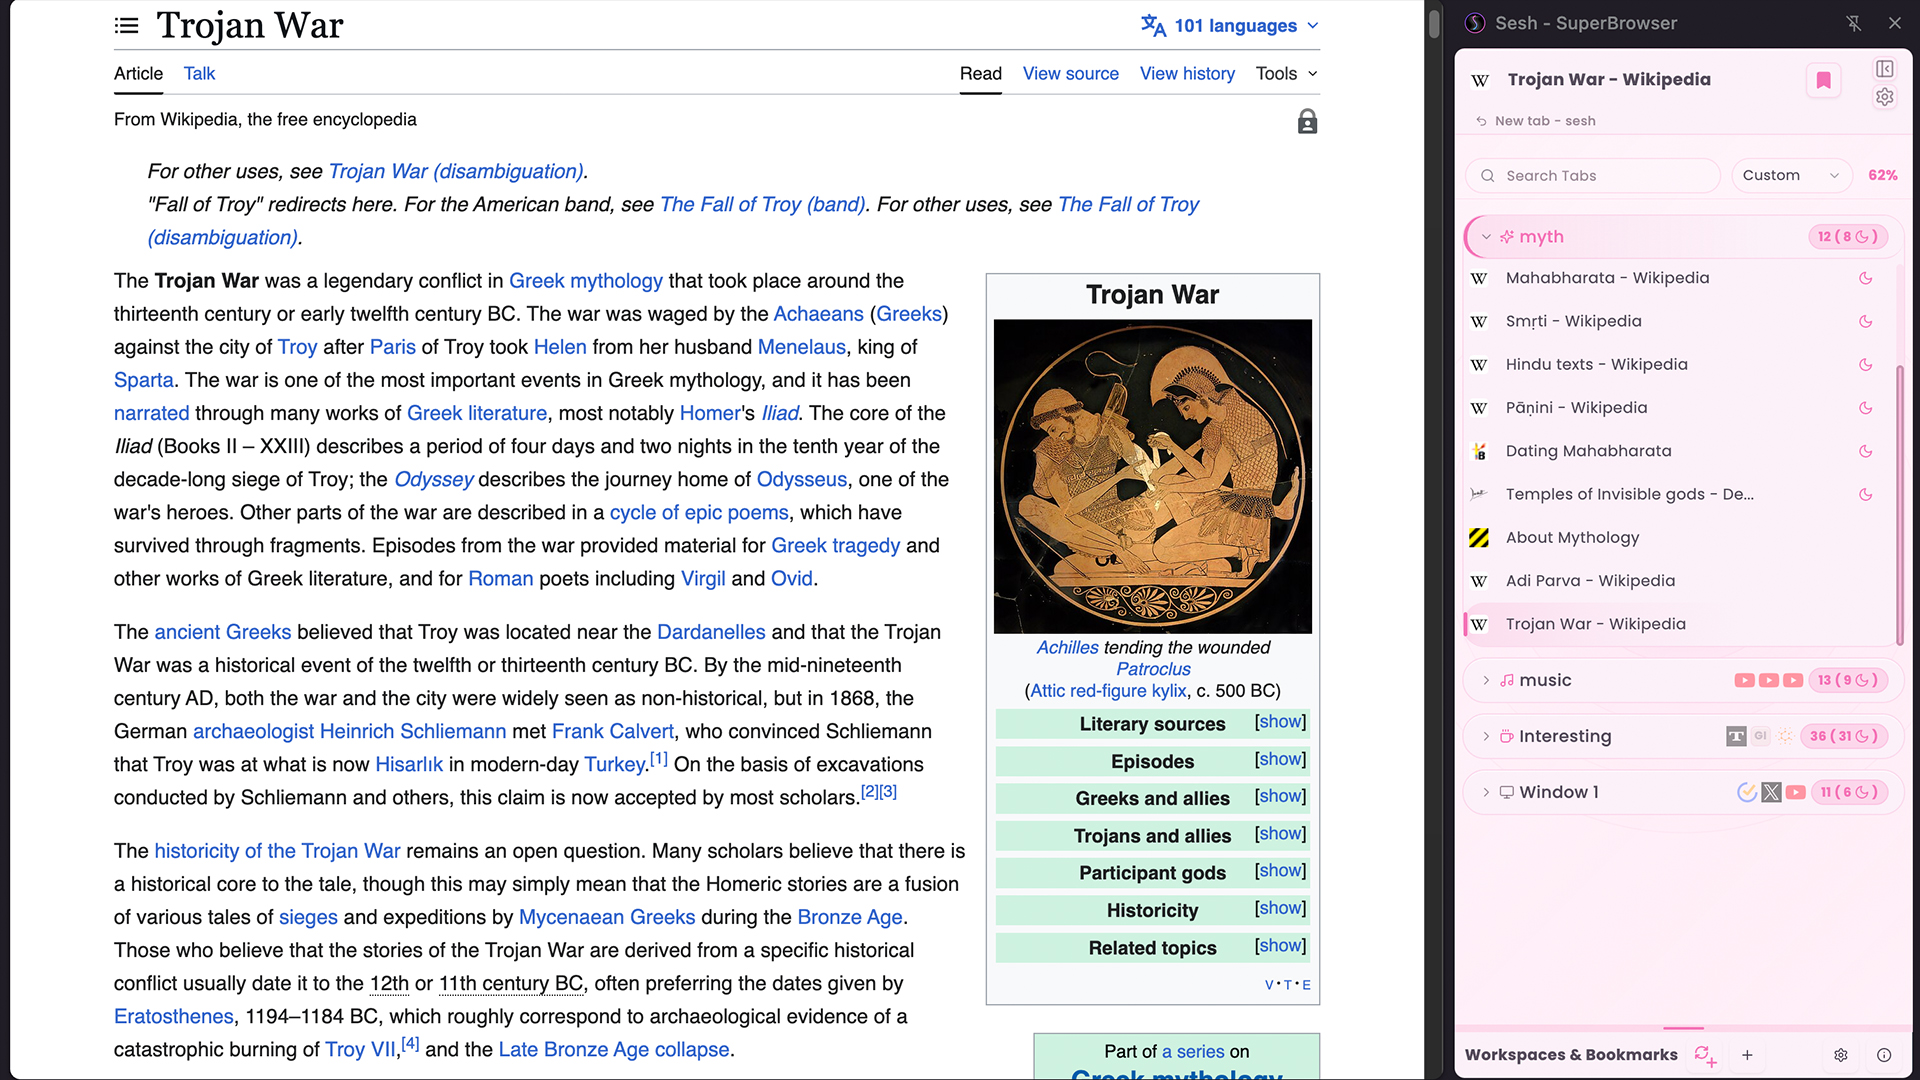Click the 62% memory indicator
Image resolution: width=1920 pixels, height=1080 pixels.
[1882, 175]
